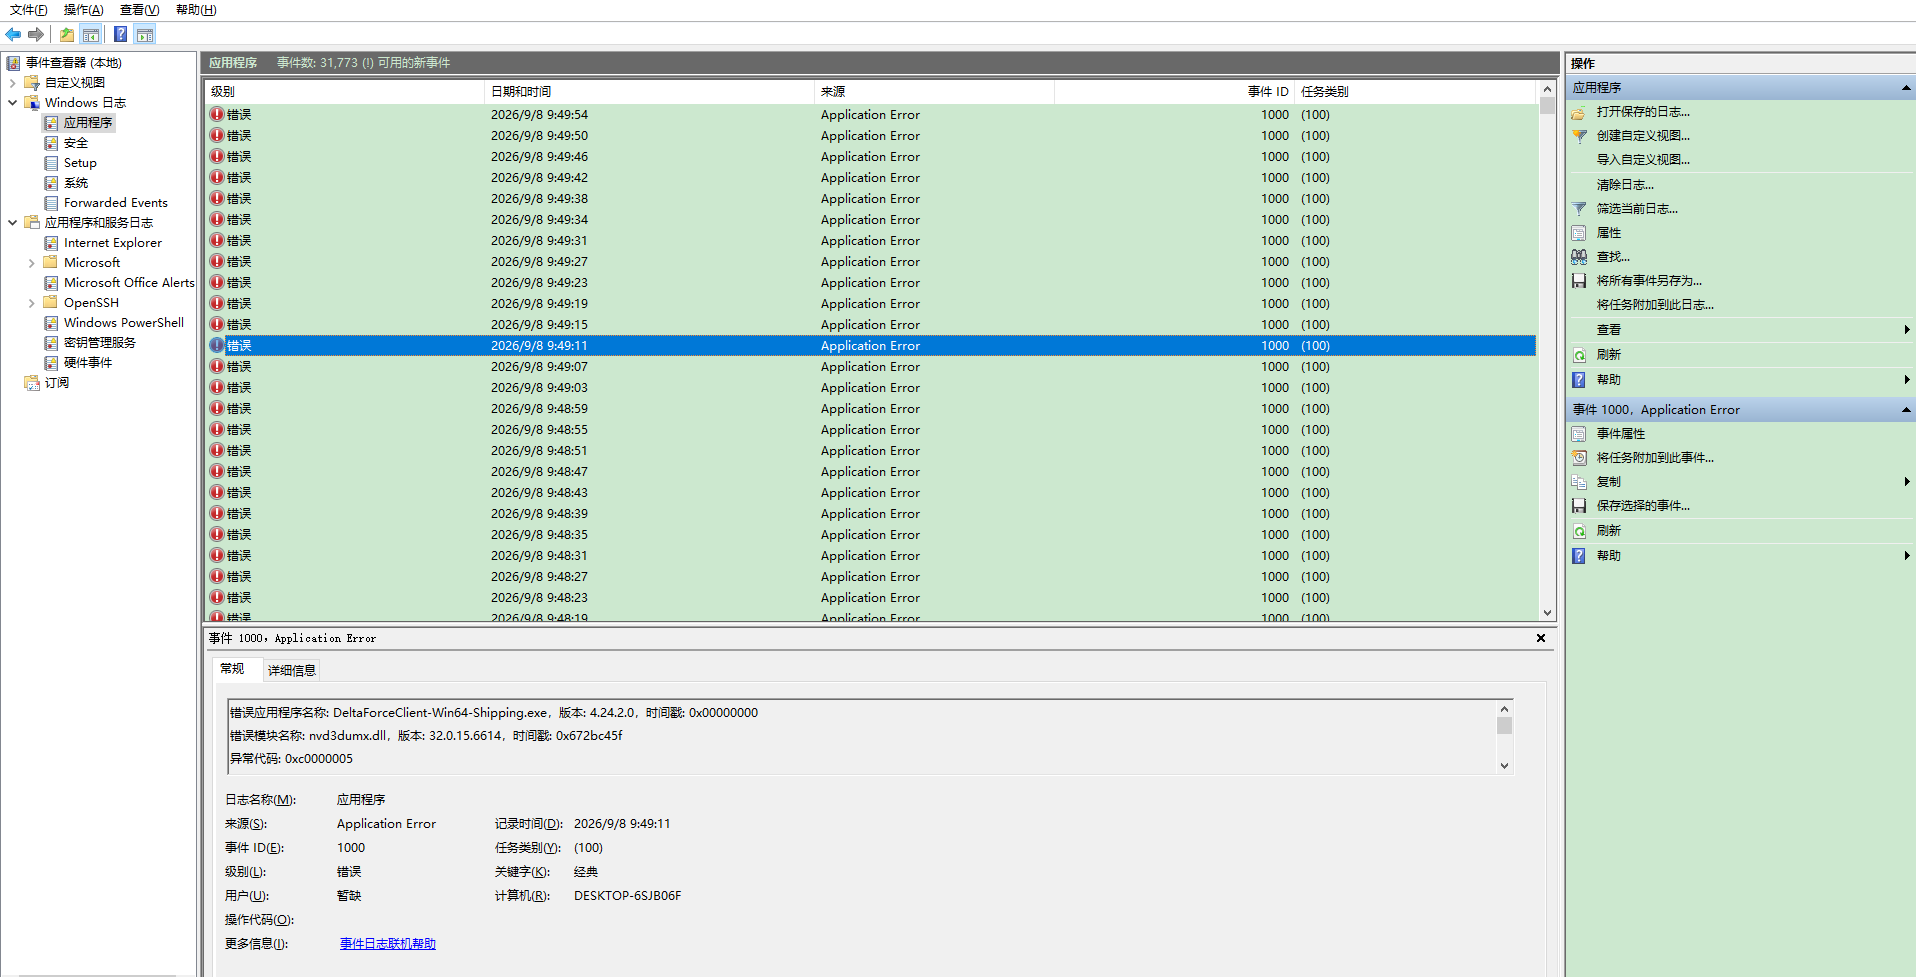
Task: Click the 属性 properties icon
Action: click(x=1579, y=233)
